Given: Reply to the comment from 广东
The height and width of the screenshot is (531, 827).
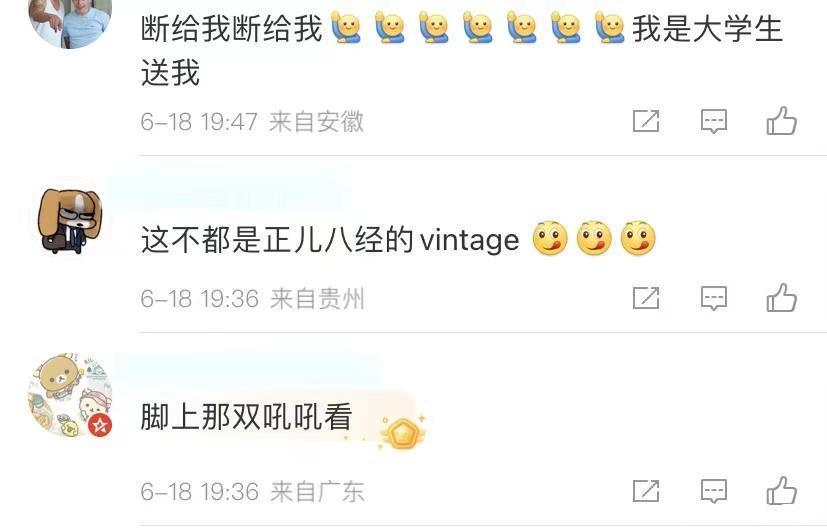Looking at the screenshot, I should pyautogui.click(x=714, y=491).
